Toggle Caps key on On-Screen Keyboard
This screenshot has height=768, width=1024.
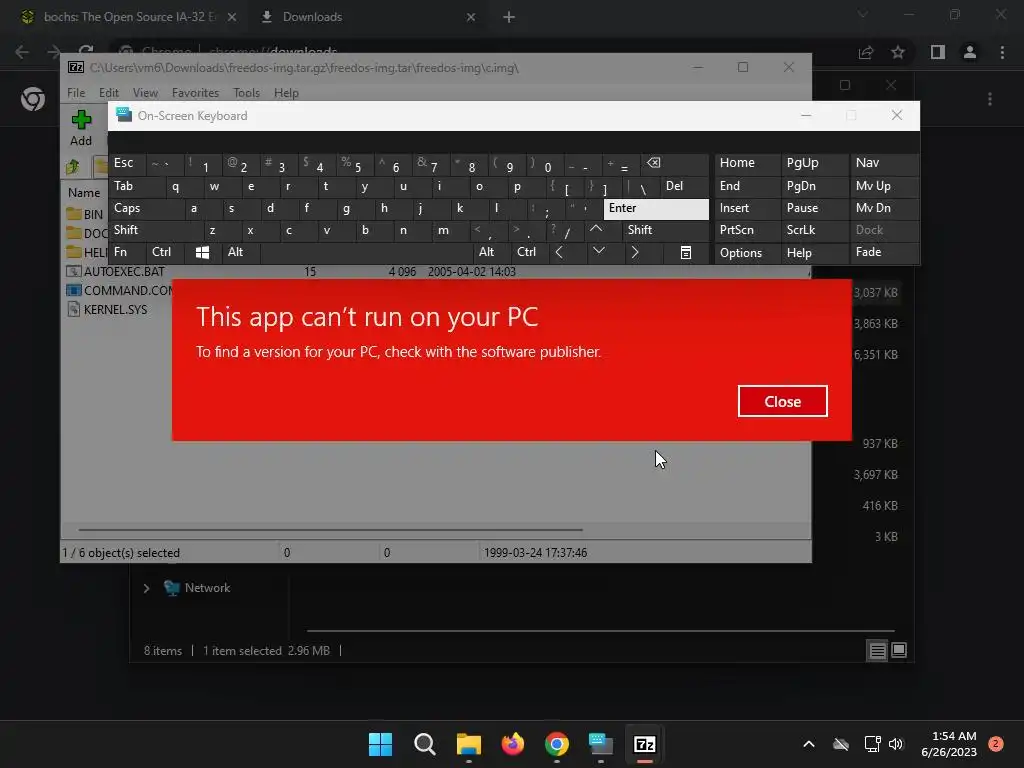point(146,208)
